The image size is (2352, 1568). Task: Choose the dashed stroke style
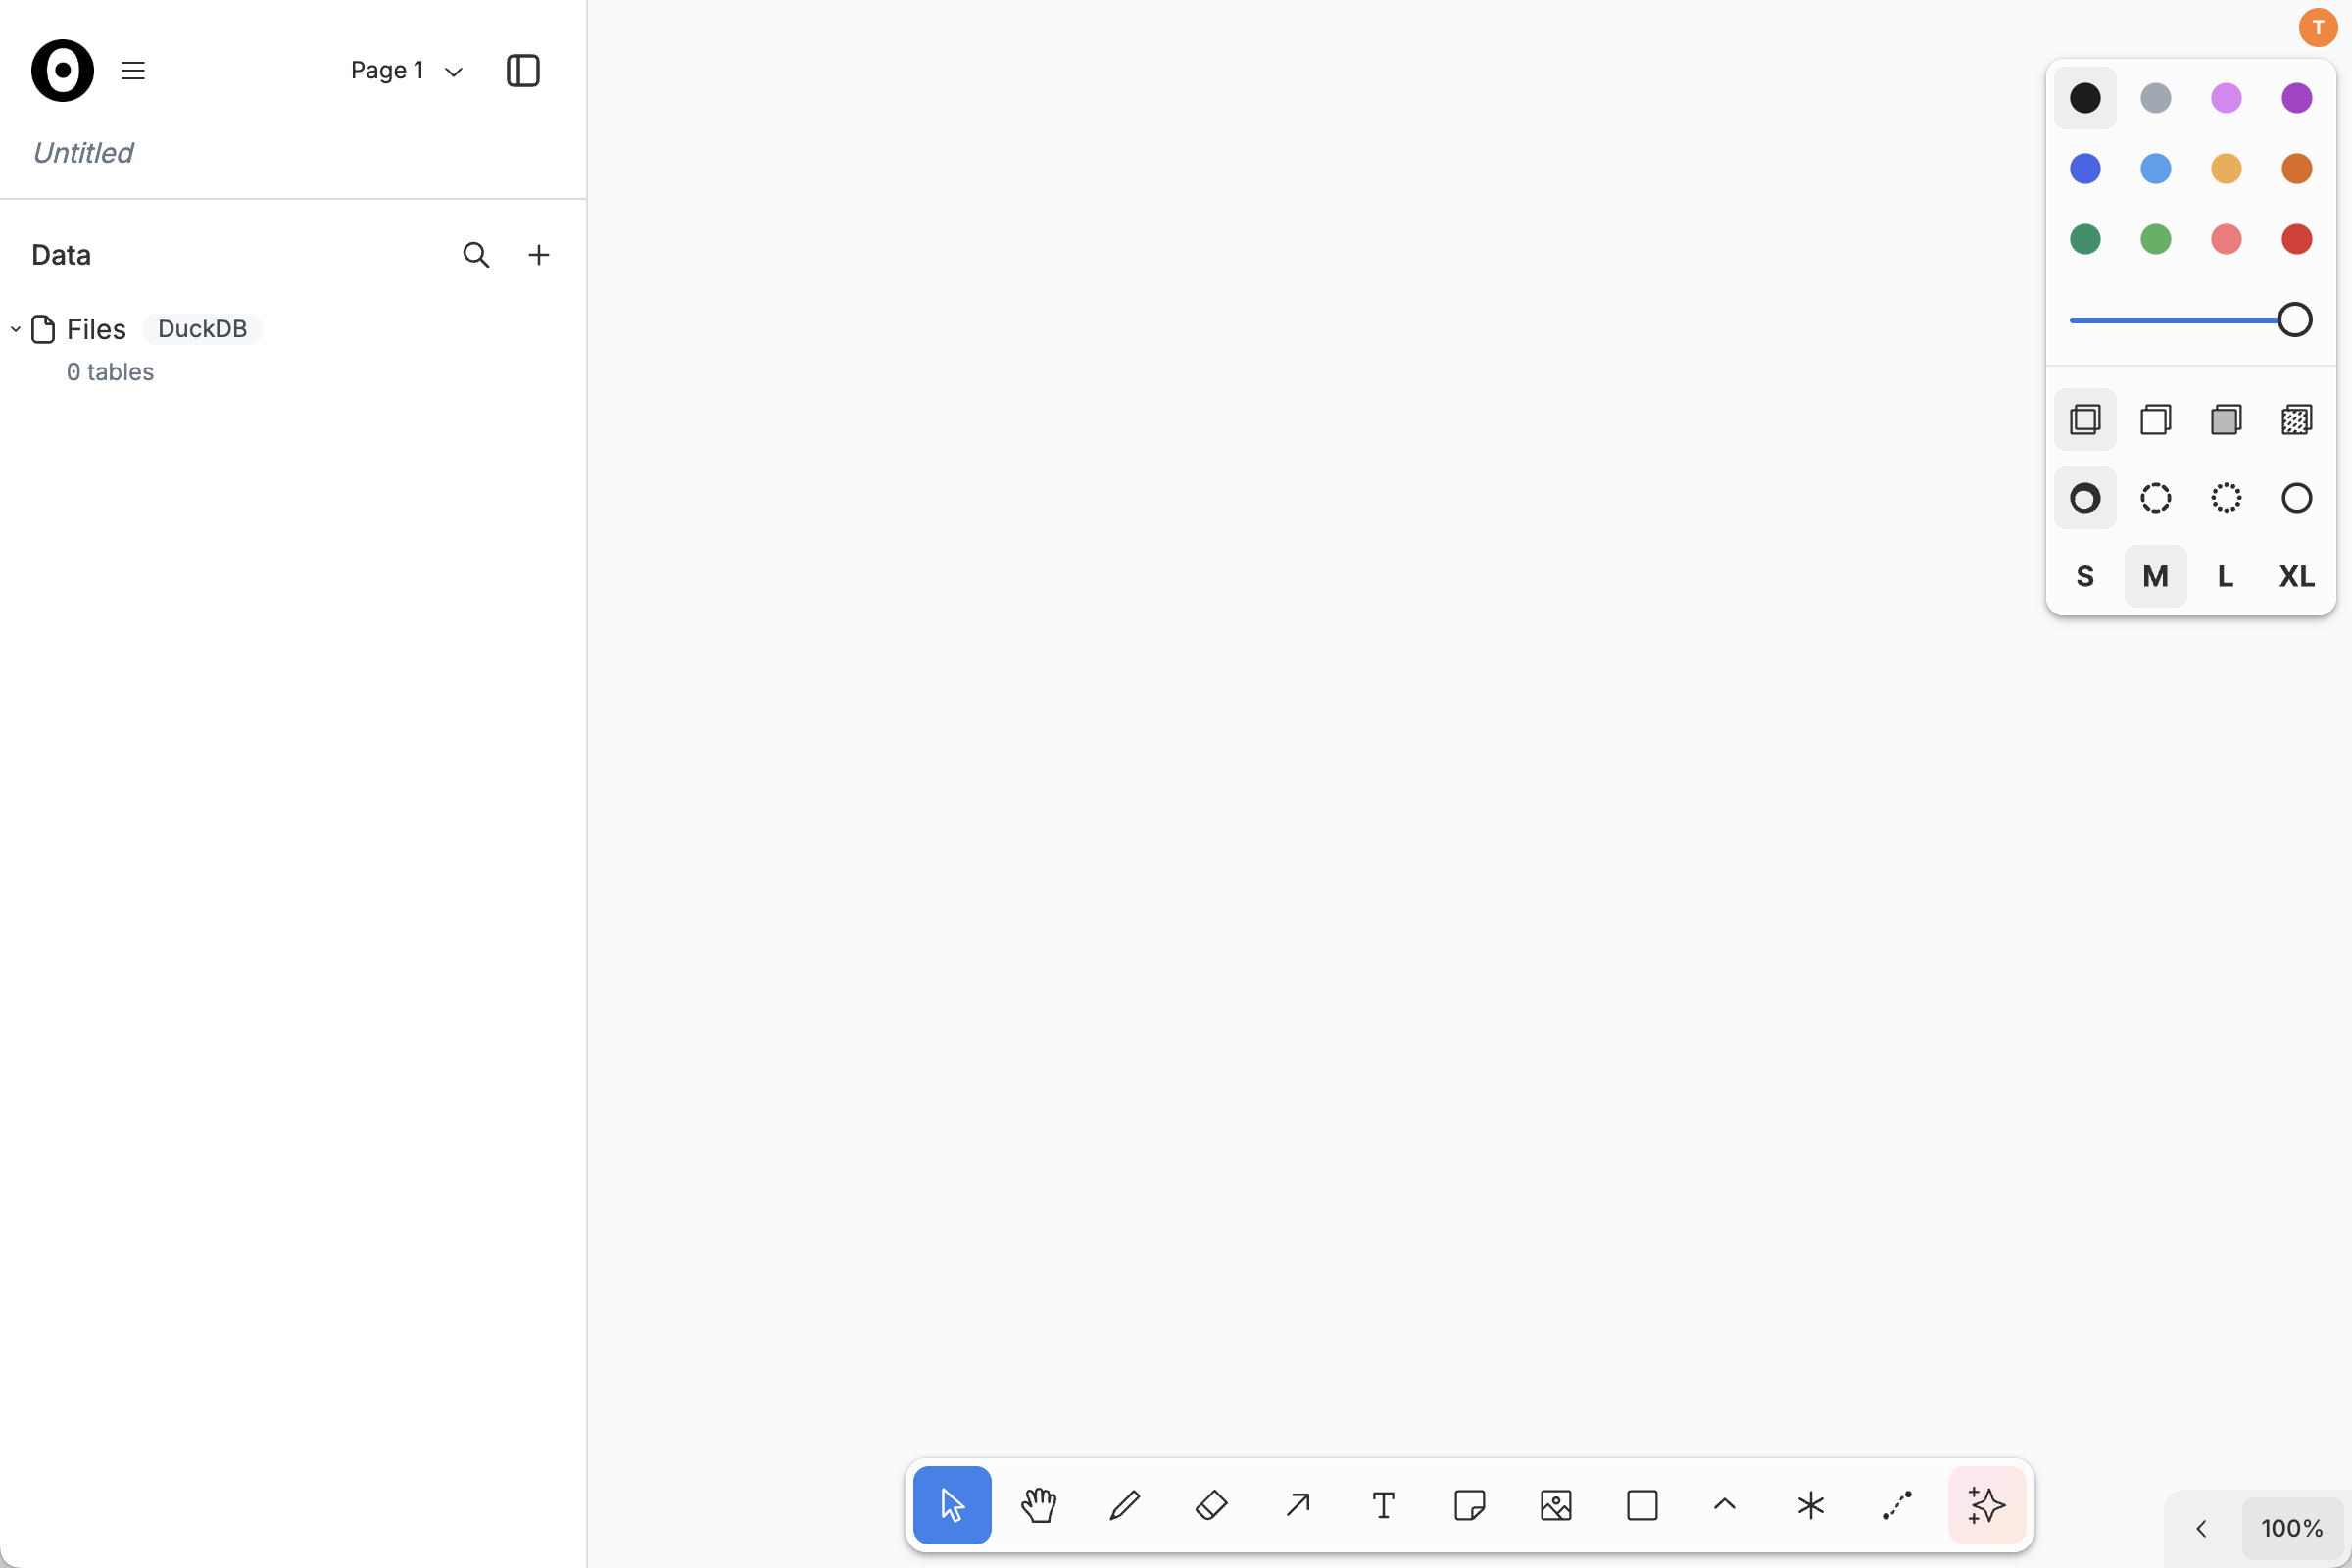(2155, 498)
